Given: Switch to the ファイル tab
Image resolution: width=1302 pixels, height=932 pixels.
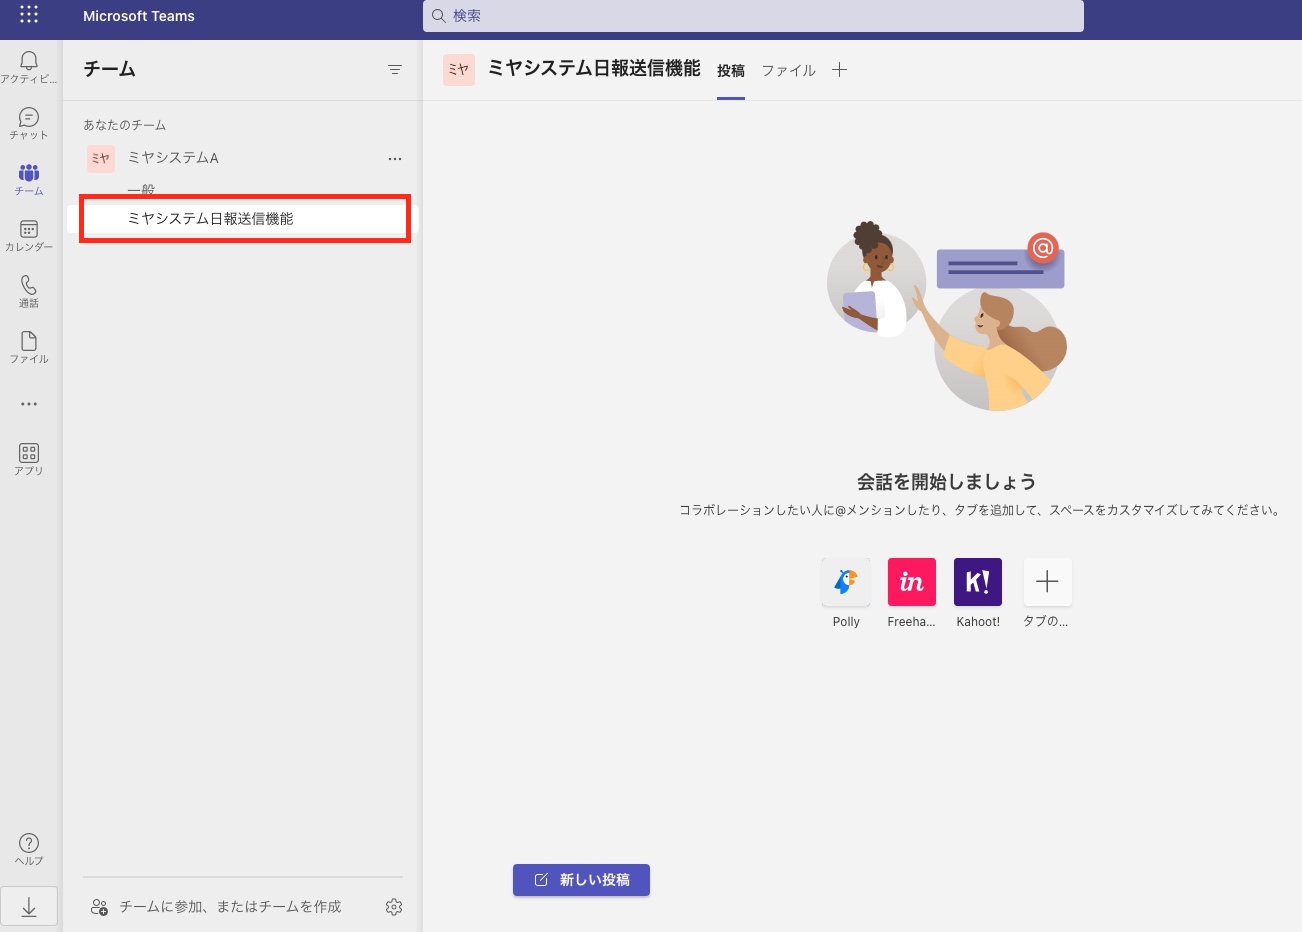Looking at the screenshot, I should point(789,70).
